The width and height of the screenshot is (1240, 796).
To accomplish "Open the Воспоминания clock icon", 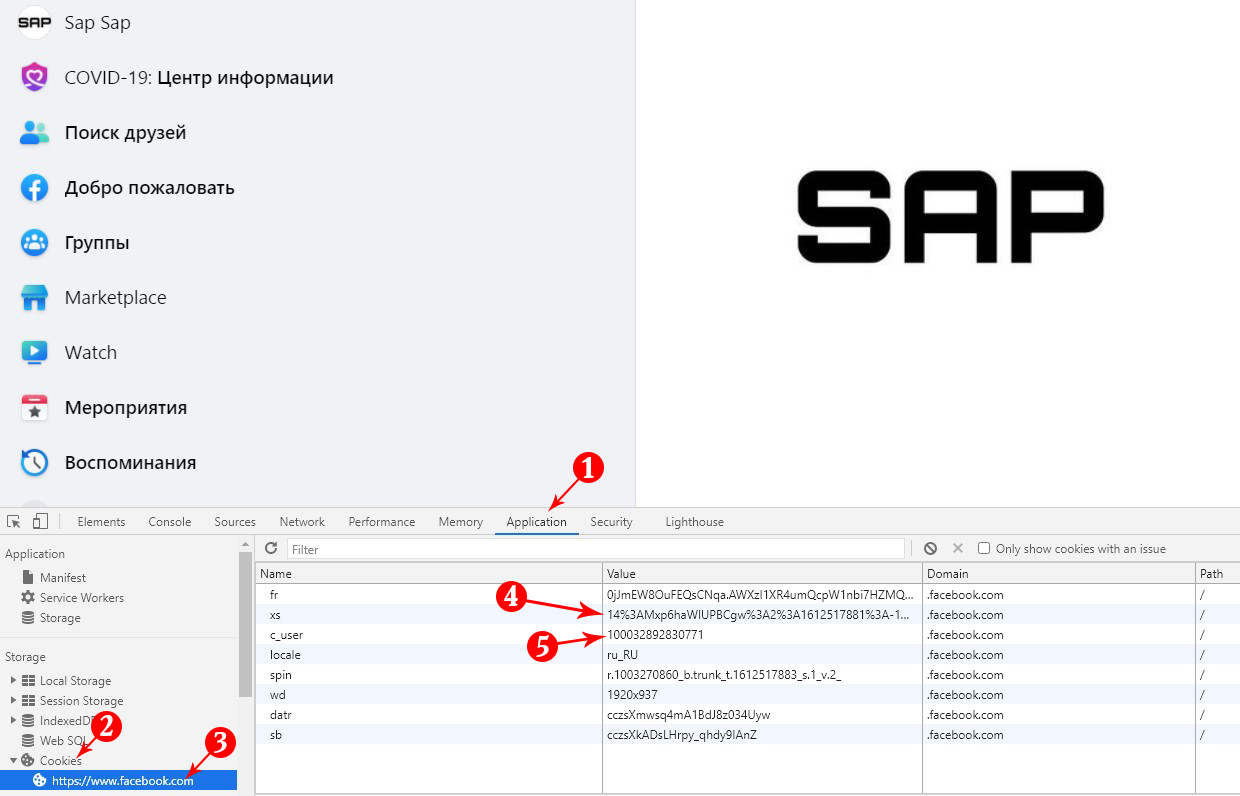I will 35,462.
